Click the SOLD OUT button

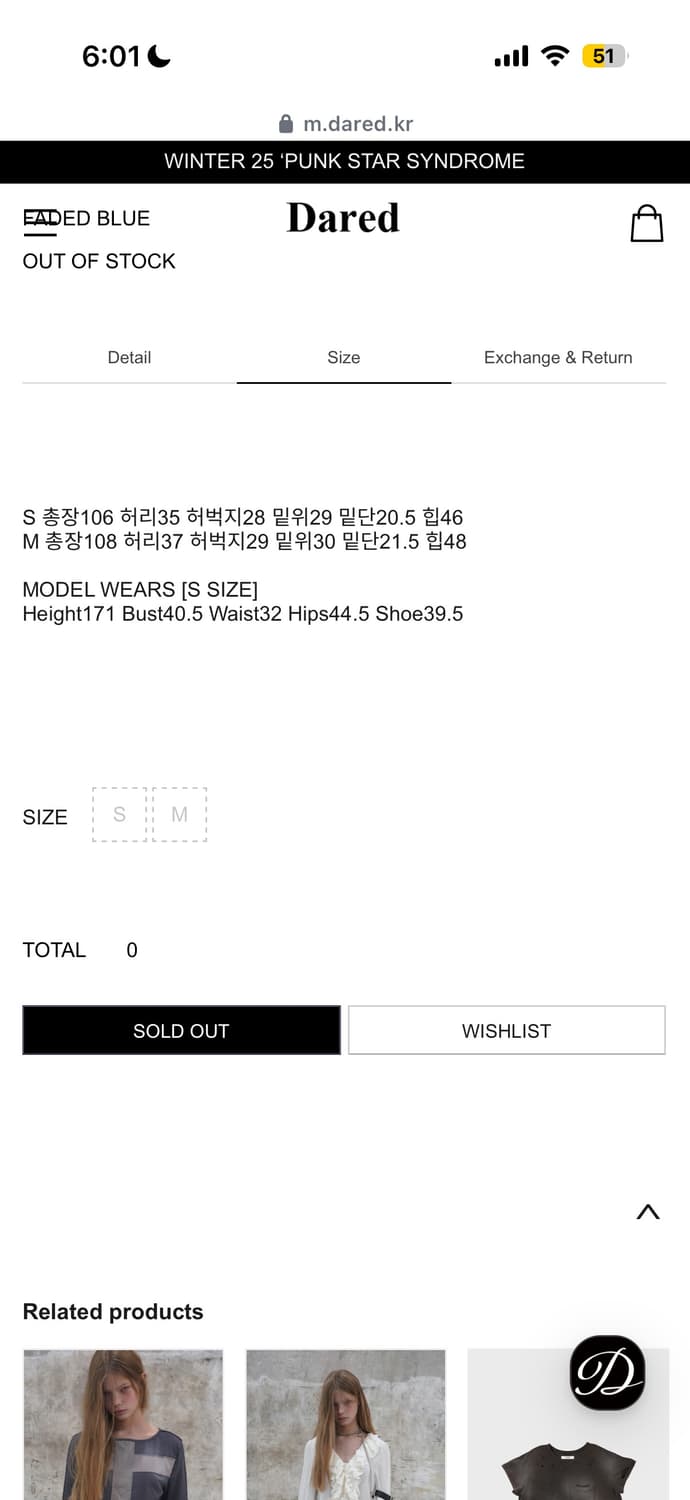tap(181, 1030)
